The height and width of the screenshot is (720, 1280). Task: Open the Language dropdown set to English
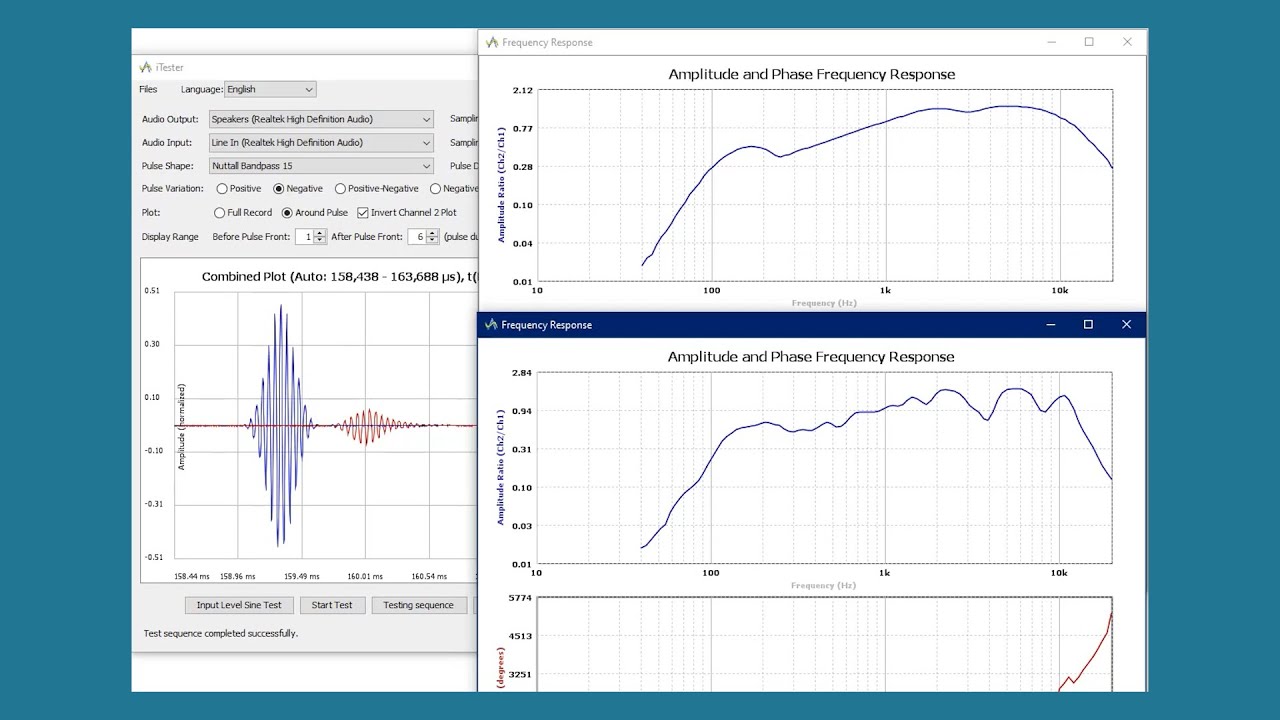click(270, 89)
